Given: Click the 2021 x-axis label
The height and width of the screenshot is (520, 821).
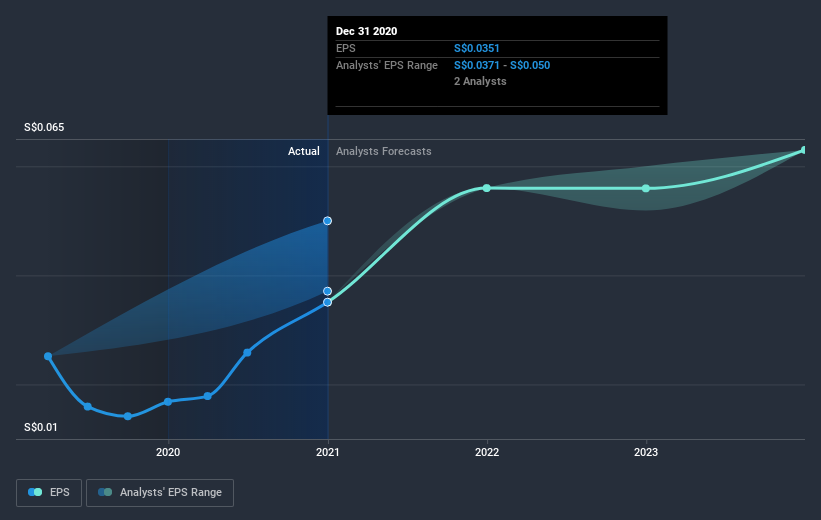Looking at the screenshot, I should [327, 452].
